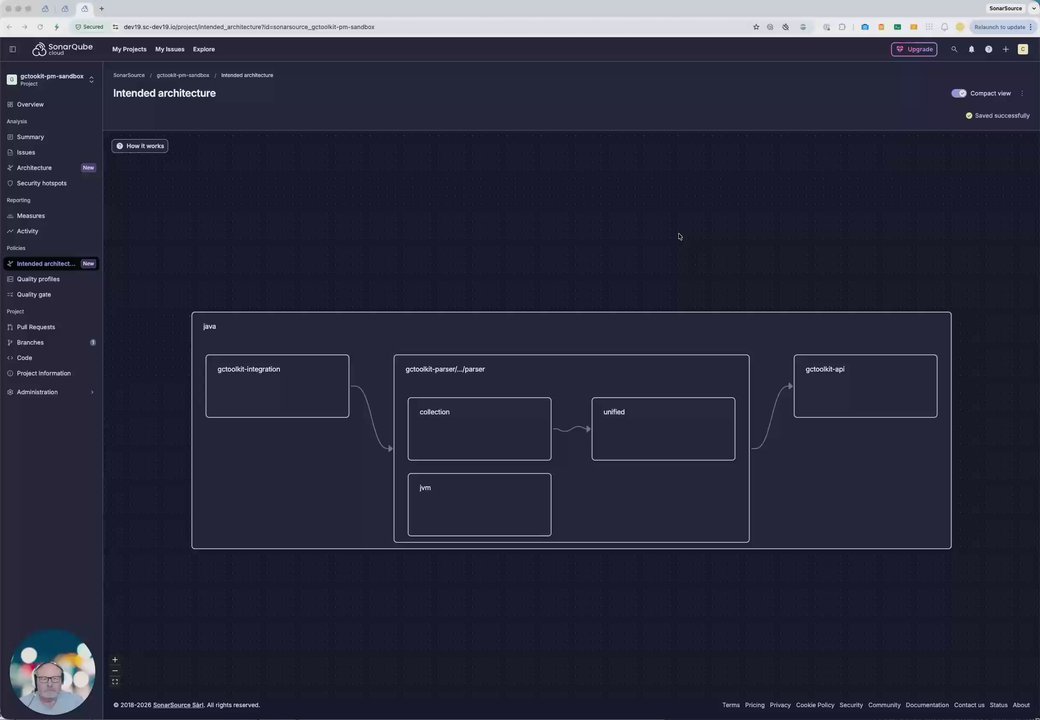
Task: Open Terms footer link
Action: tap(731, 705)
